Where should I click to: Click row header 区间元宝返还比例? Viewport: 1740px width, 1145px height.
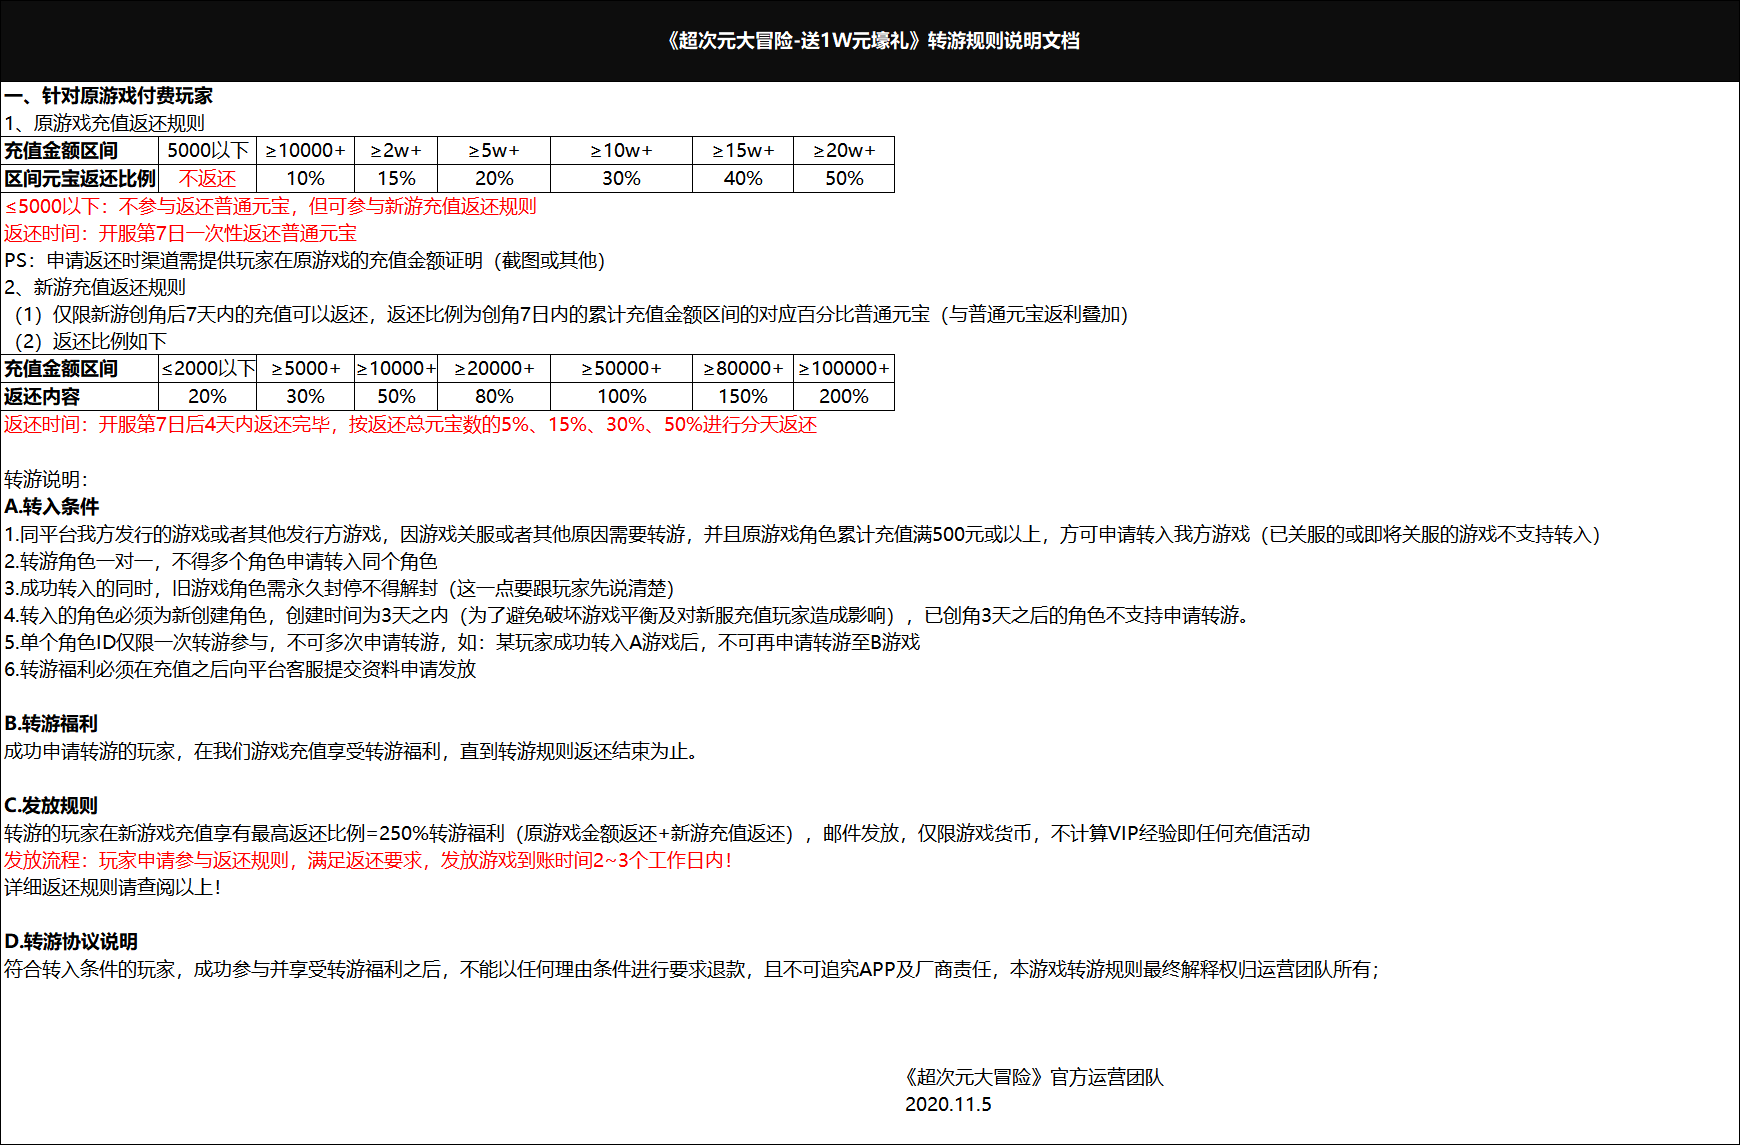pyautogui.click(x=80, y=178)
